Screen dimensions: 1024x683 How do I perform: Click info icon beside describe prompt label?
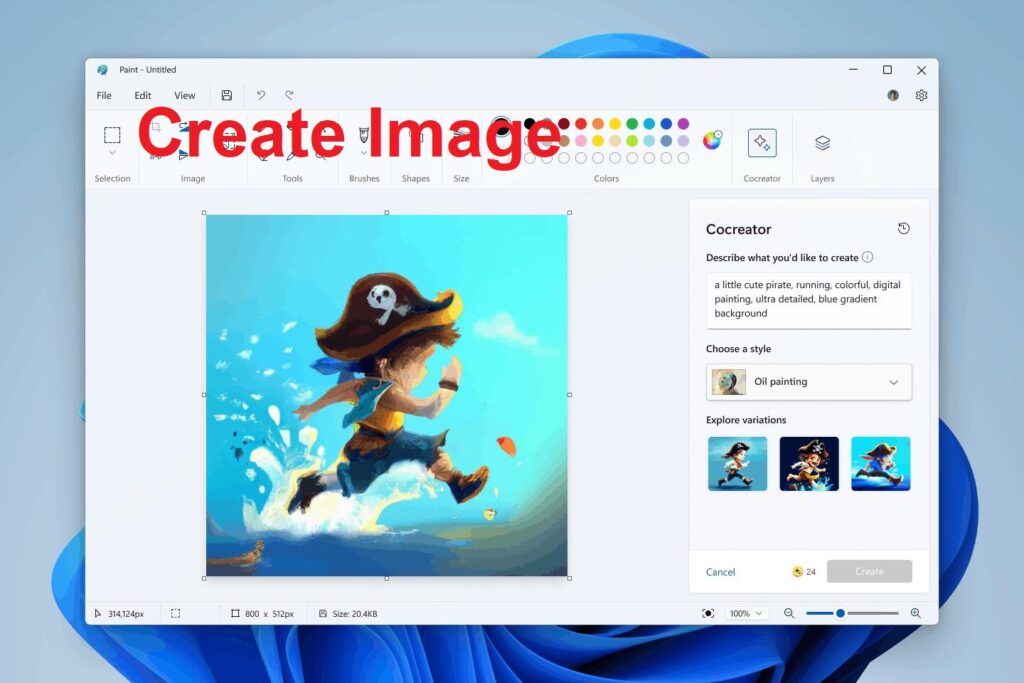(x=867, y=257)
